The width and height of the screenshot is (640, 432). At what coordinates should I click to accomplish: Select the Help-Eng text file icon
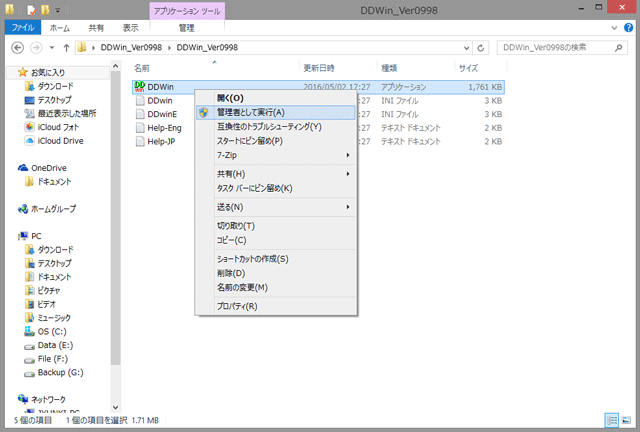[140, 128]
